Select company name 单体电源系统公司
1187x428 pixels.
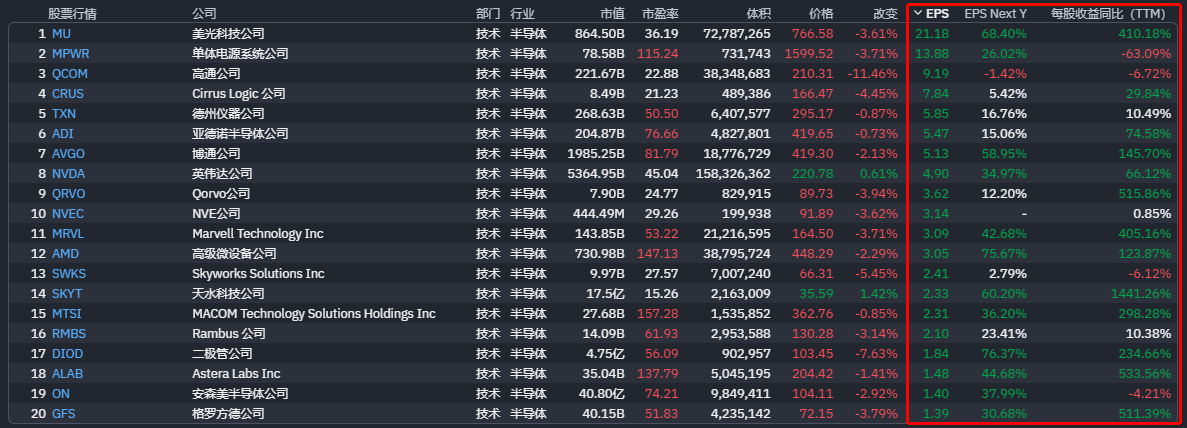coord(241,54)
